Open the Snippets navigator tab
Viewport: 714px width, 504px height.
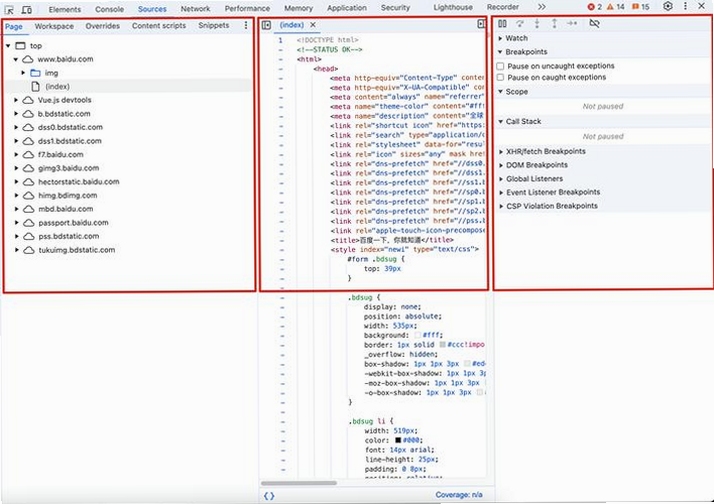pyautogui.click(x=214, y=25)
